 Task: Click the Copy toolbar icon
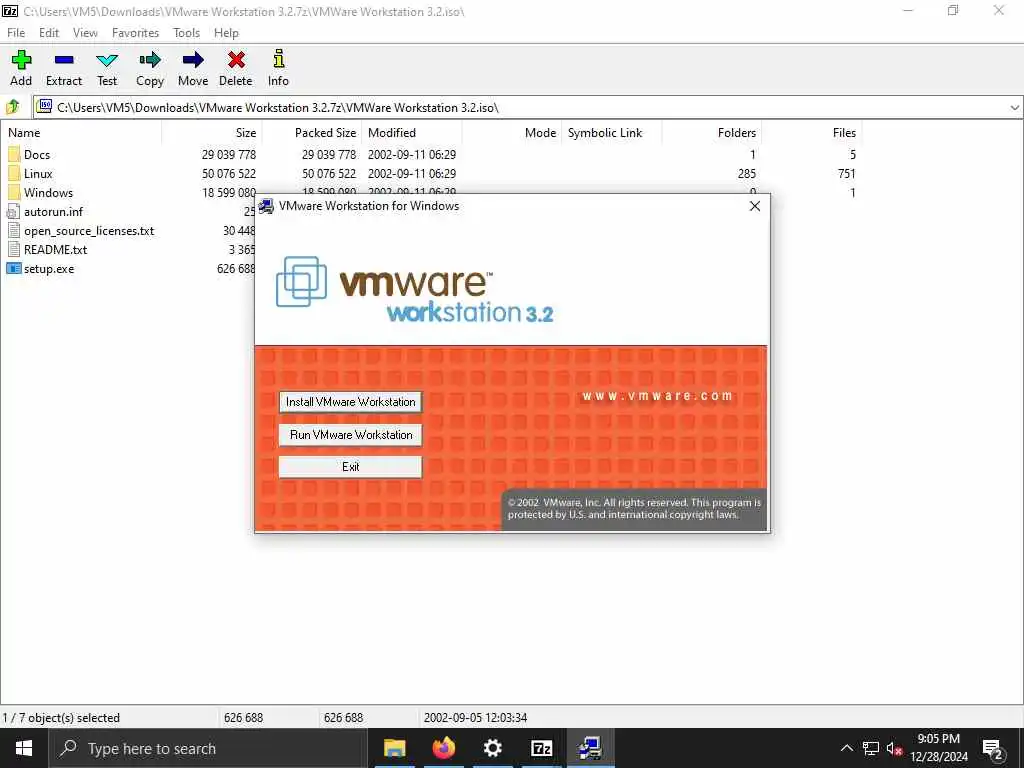[x=150, y=60]
